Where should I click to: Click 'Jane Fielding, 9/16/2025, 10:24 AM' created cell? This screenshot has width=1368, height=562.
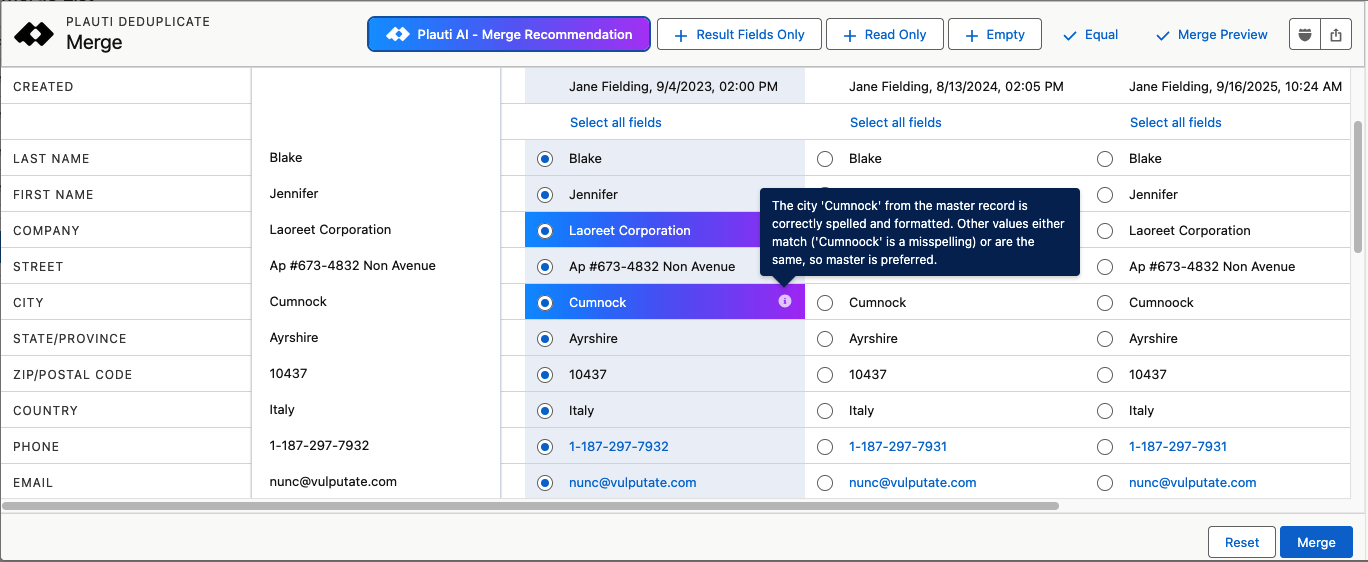(x=1236, y=87)
